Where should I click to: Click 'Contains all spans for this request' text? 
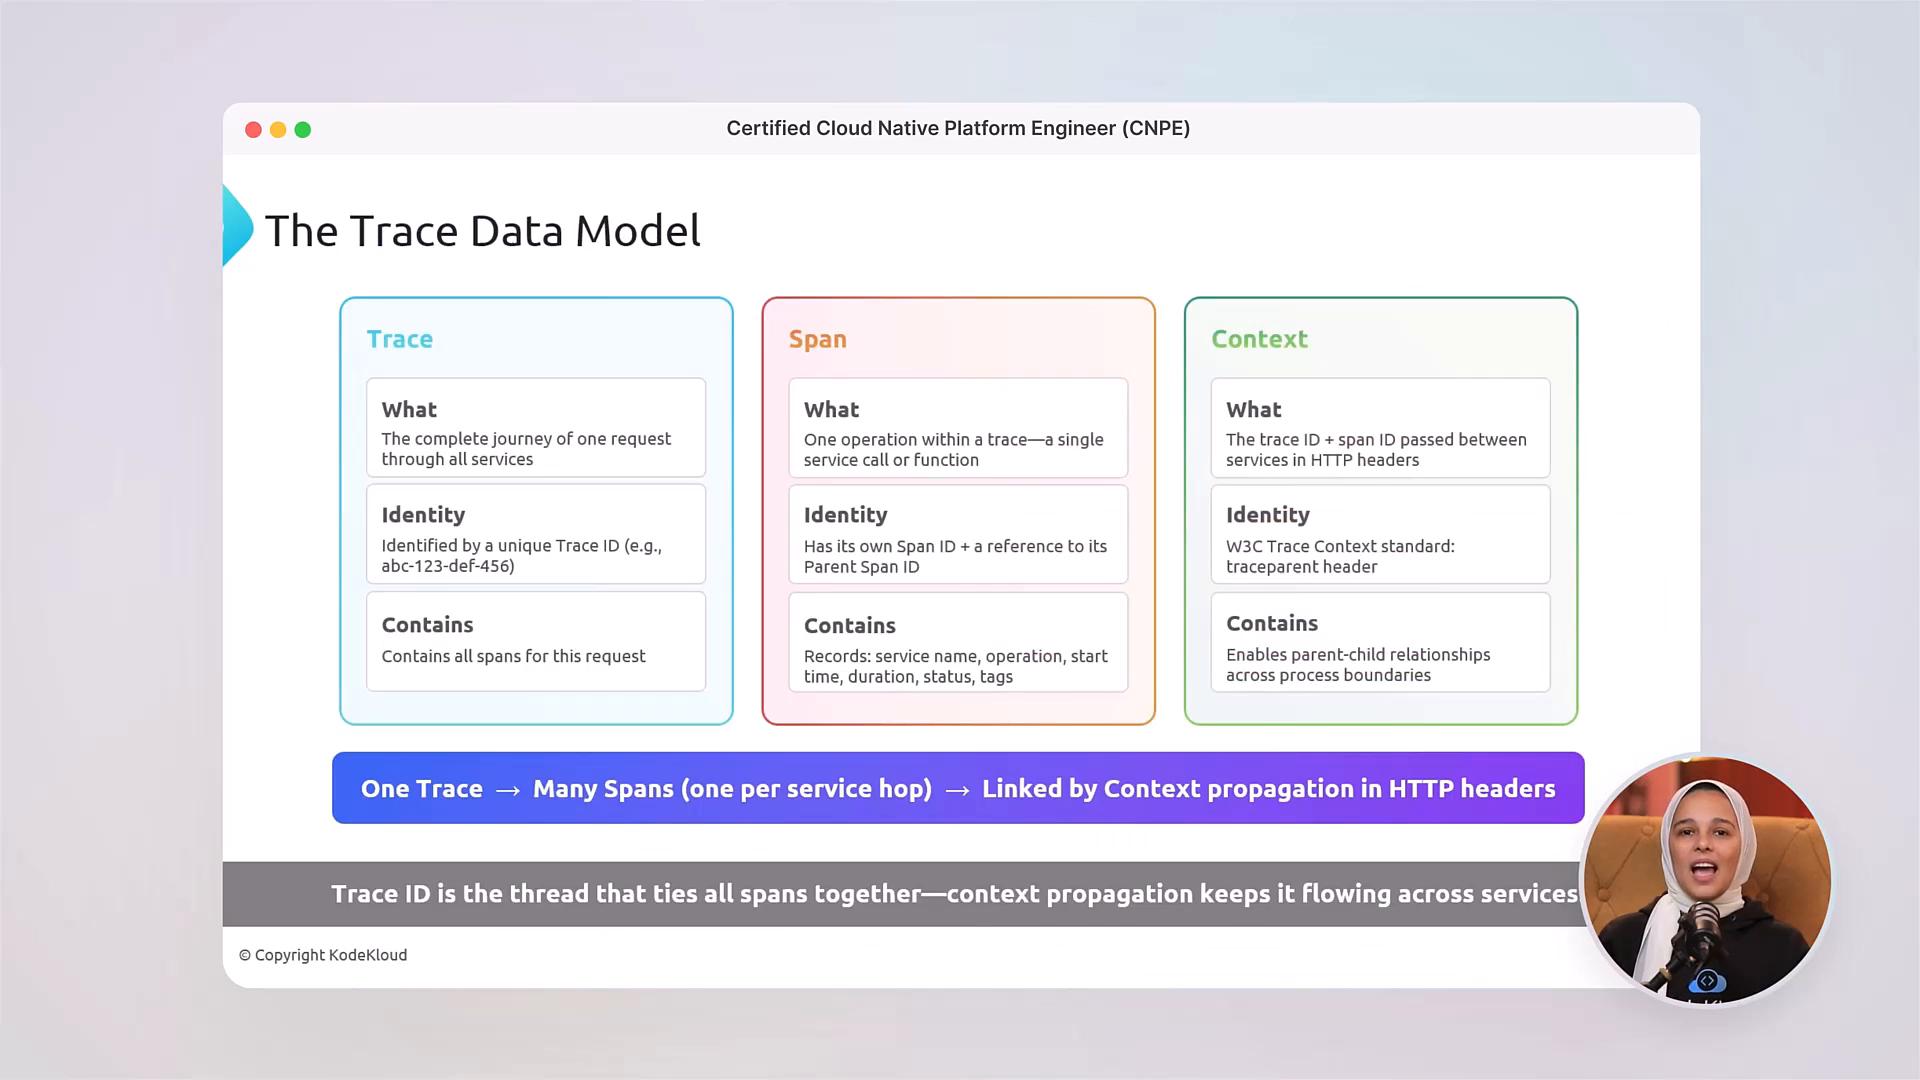tap(513, 656)
